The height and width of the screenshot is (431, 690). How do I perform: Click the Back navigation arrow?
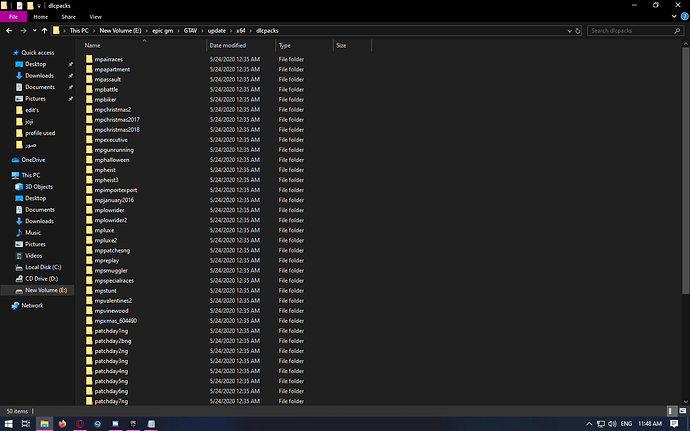tap(11, 31)
